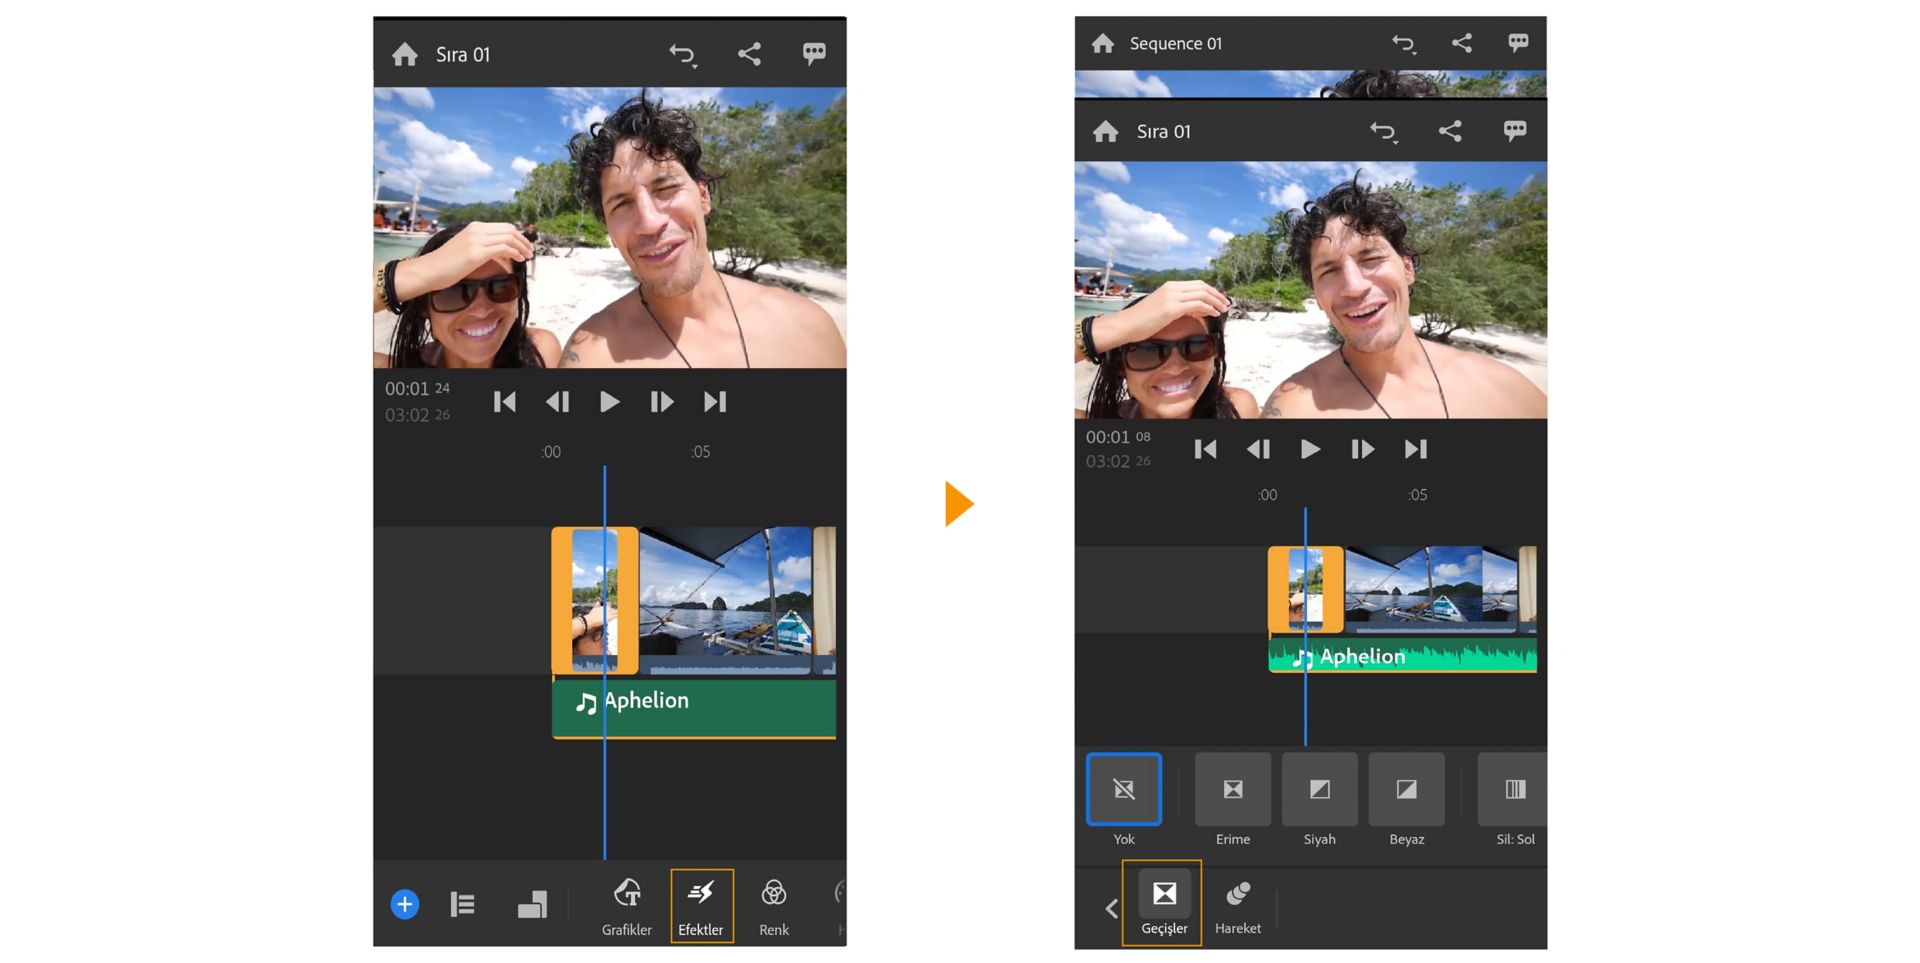
Task: Tap the selfie preview on the Efektler toolbar screen
Action: click(610, 228)
